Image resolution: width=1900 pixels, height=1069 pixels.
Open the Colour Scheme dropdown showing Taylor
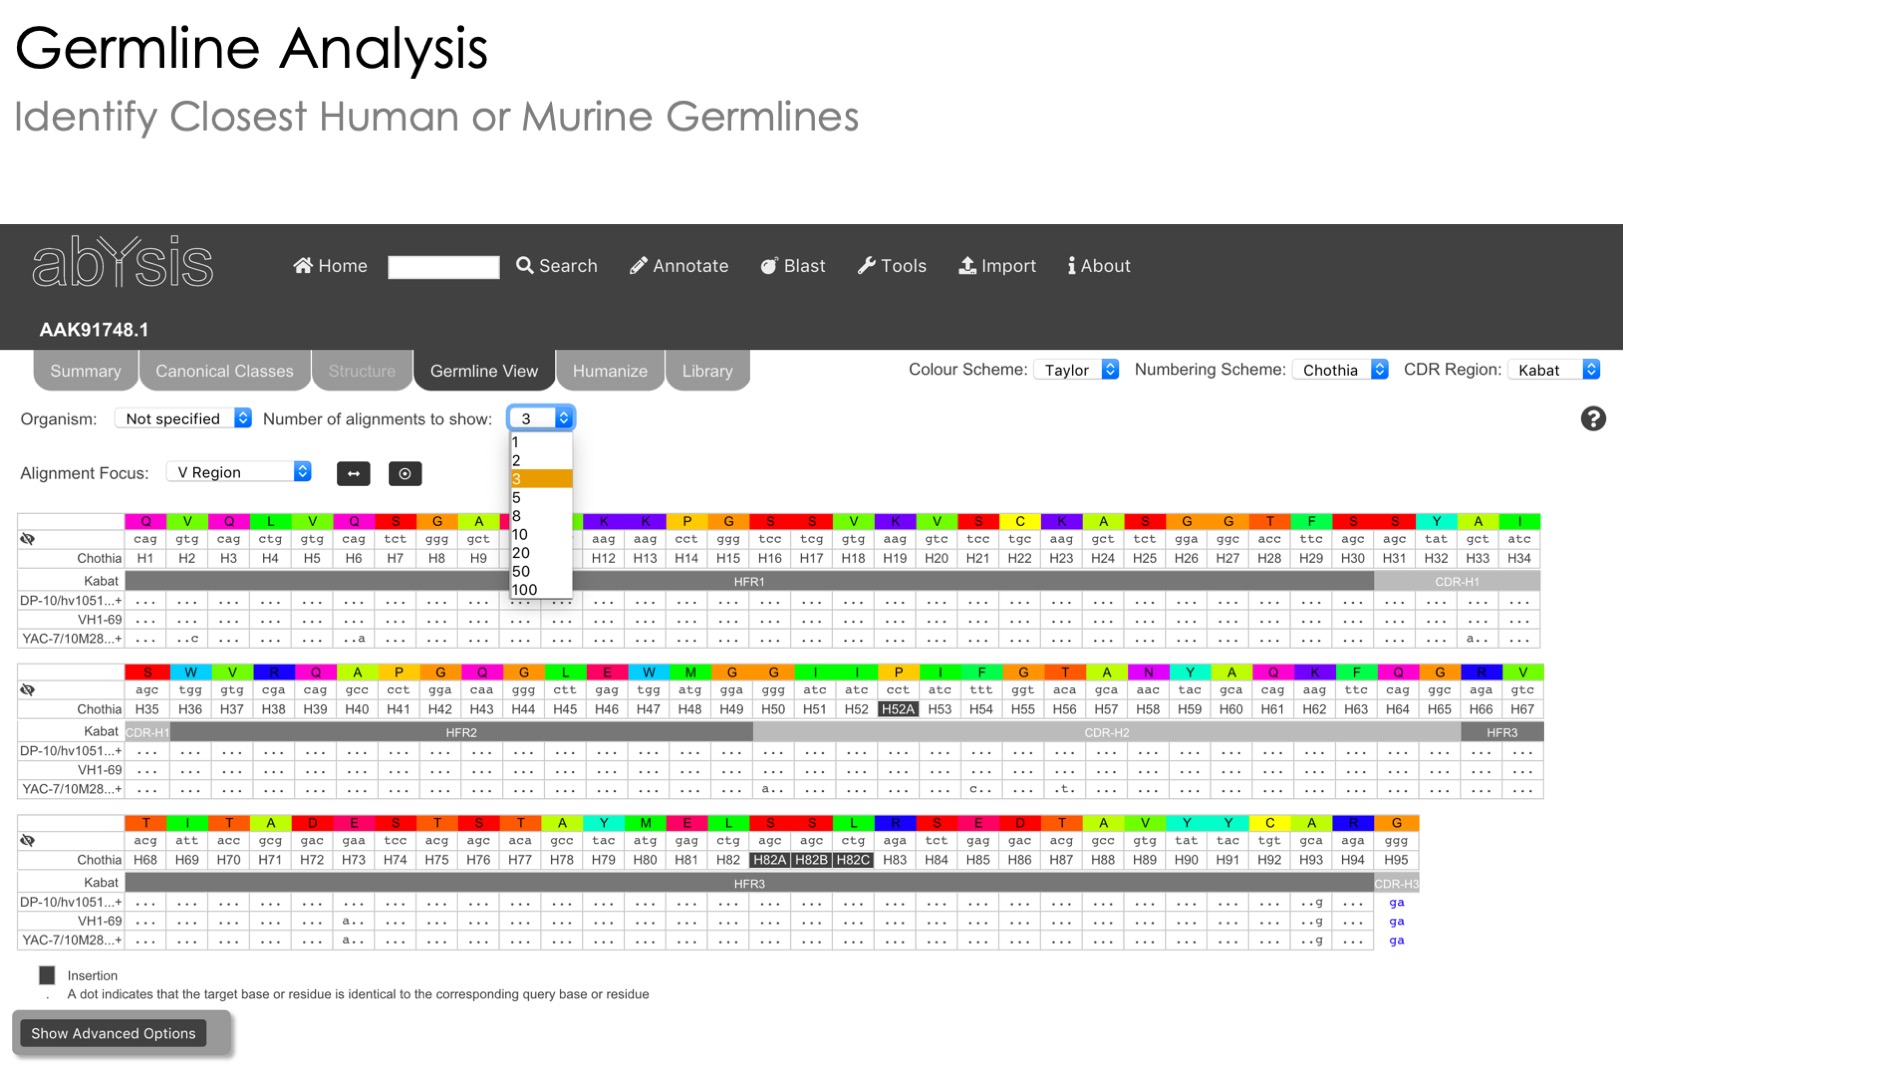click(1076, 370)
